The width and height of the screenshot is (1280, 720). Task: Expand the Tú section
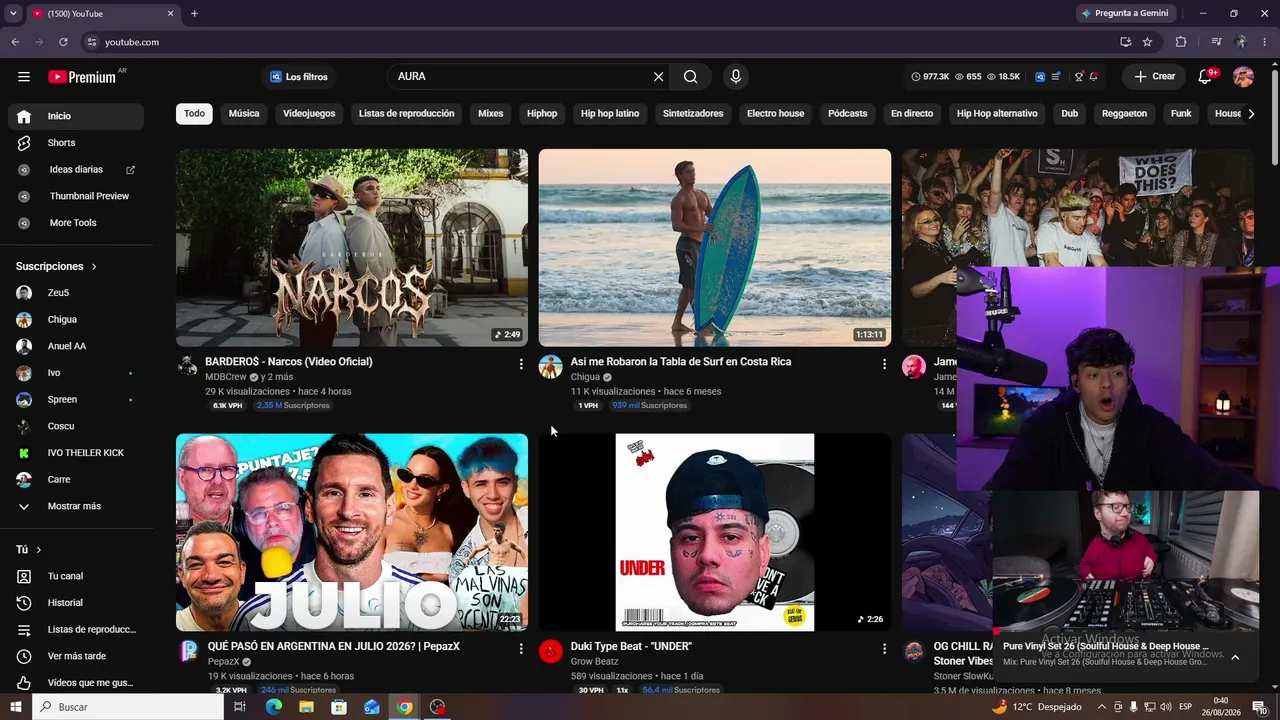coord(29,550)
